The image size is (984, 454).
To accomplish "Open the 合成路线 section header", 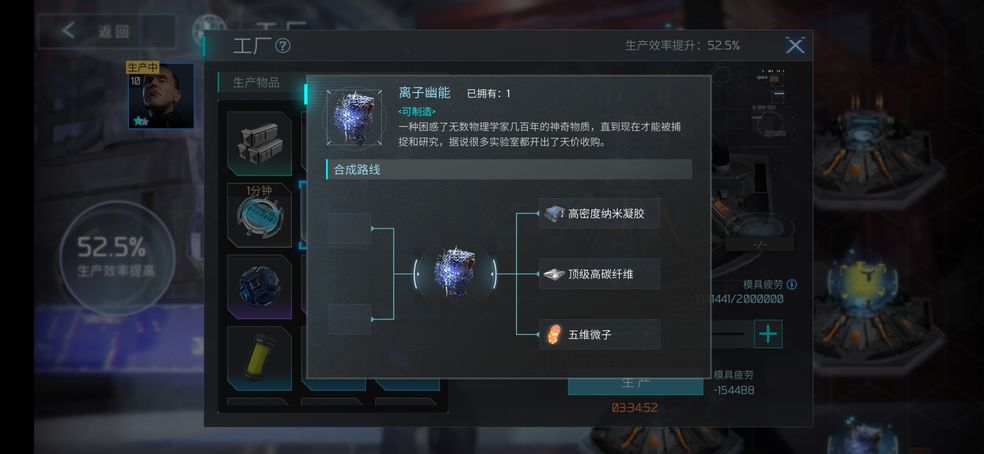I will tap(509, 170).
